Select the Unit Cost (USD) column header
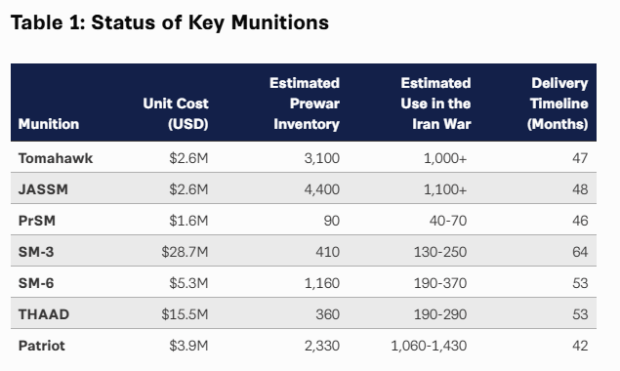This screenshot has width=620, height=371. click(176, 114)
